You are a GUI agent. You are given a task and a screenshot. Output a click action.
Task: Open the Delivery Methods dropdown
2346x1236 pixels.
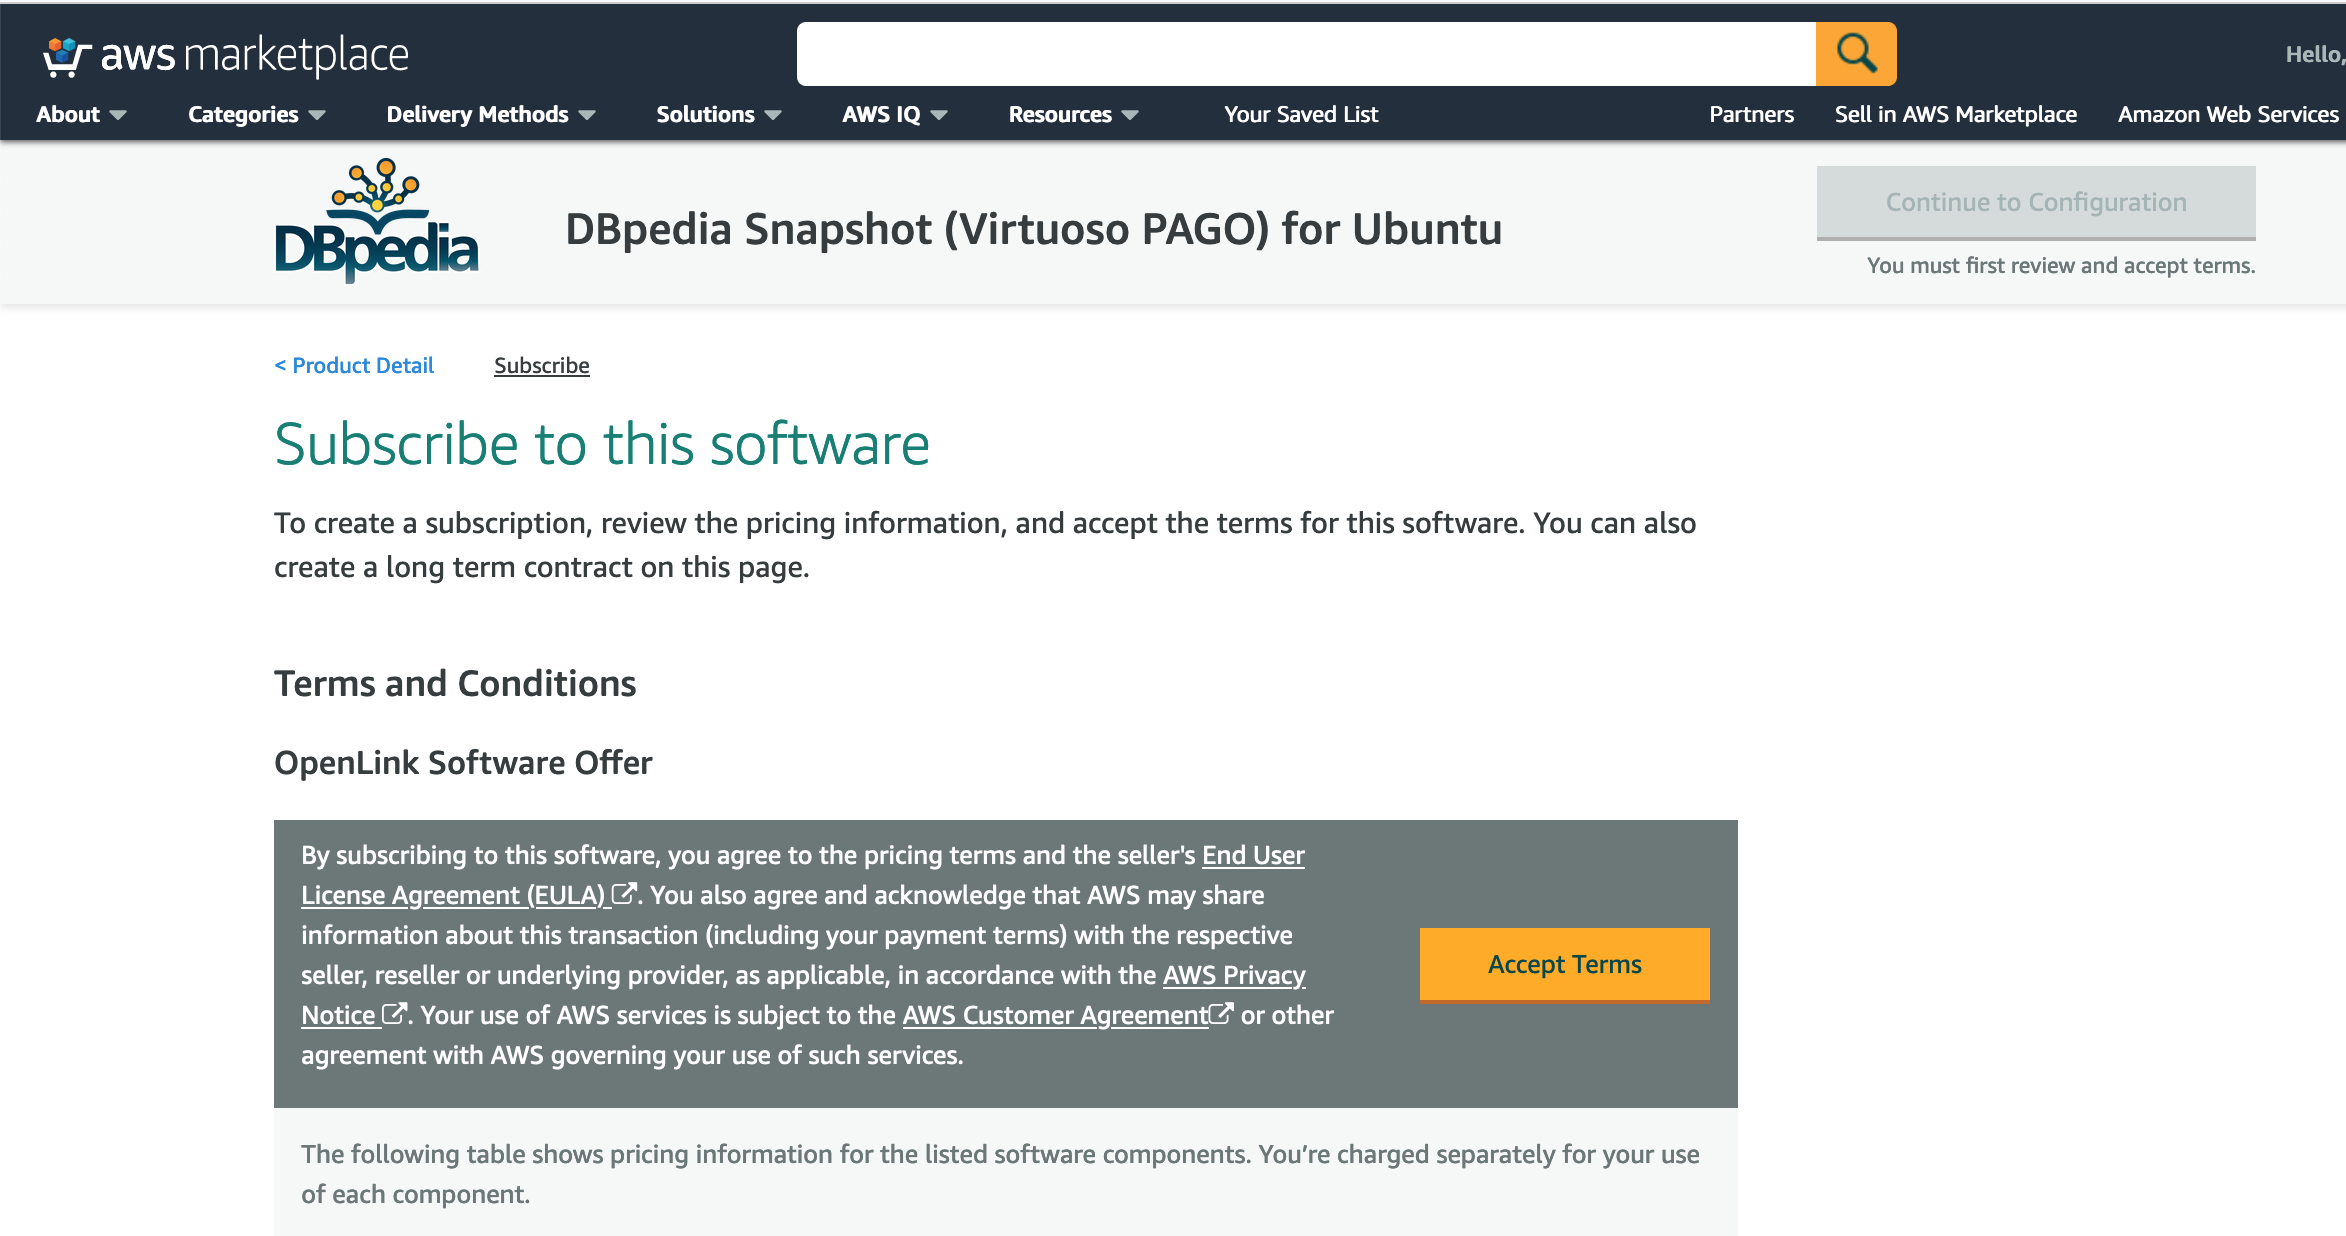coord(490,115)
